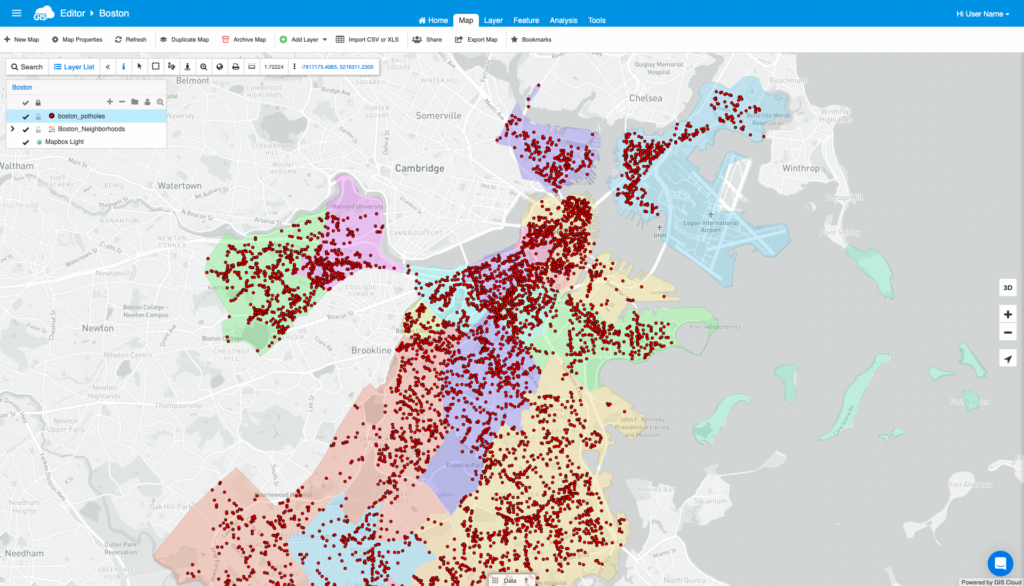Click the freehand lasso selection tool

click(x=171, y=66)
